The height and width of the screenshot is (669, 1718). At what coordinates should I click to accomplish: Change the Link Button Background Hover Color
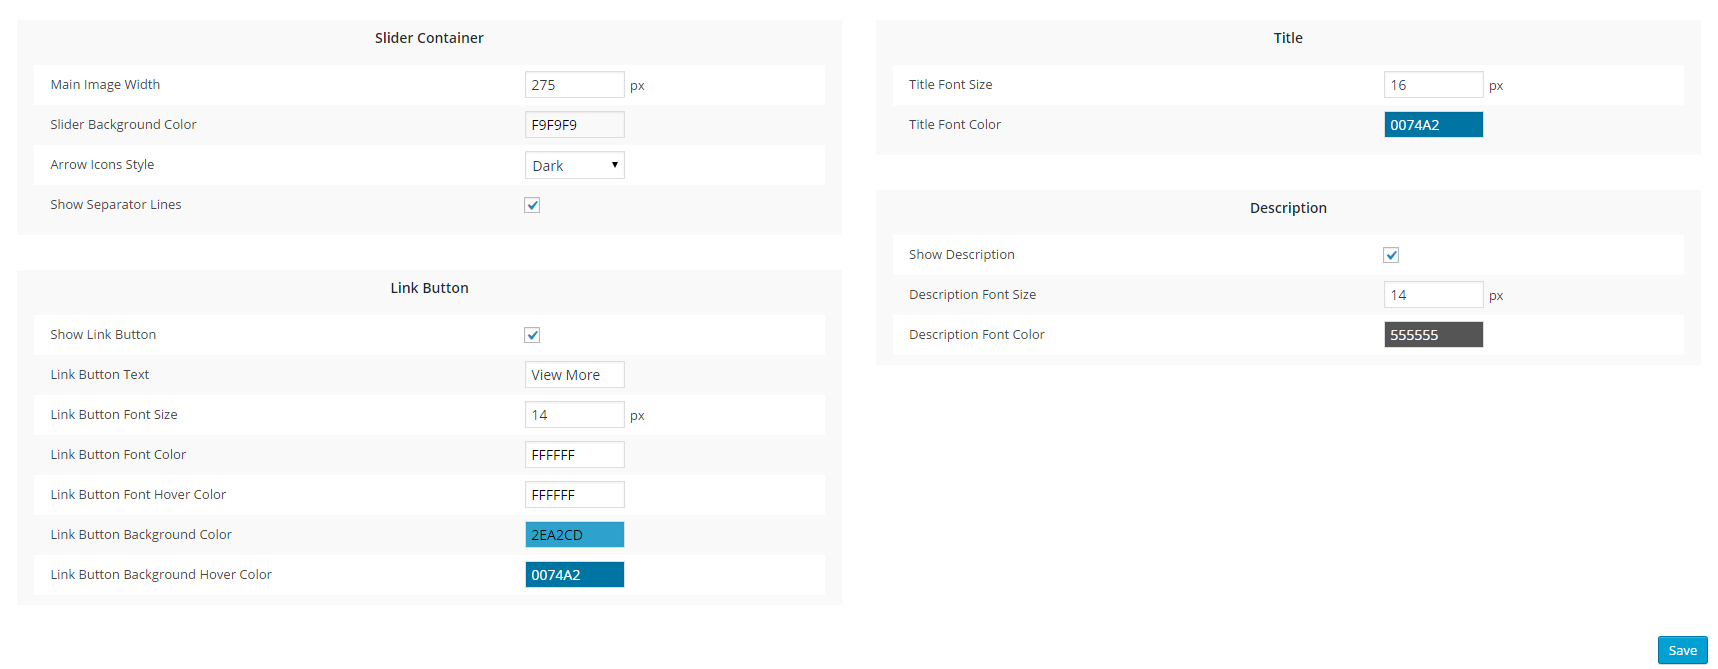[575, 575]
